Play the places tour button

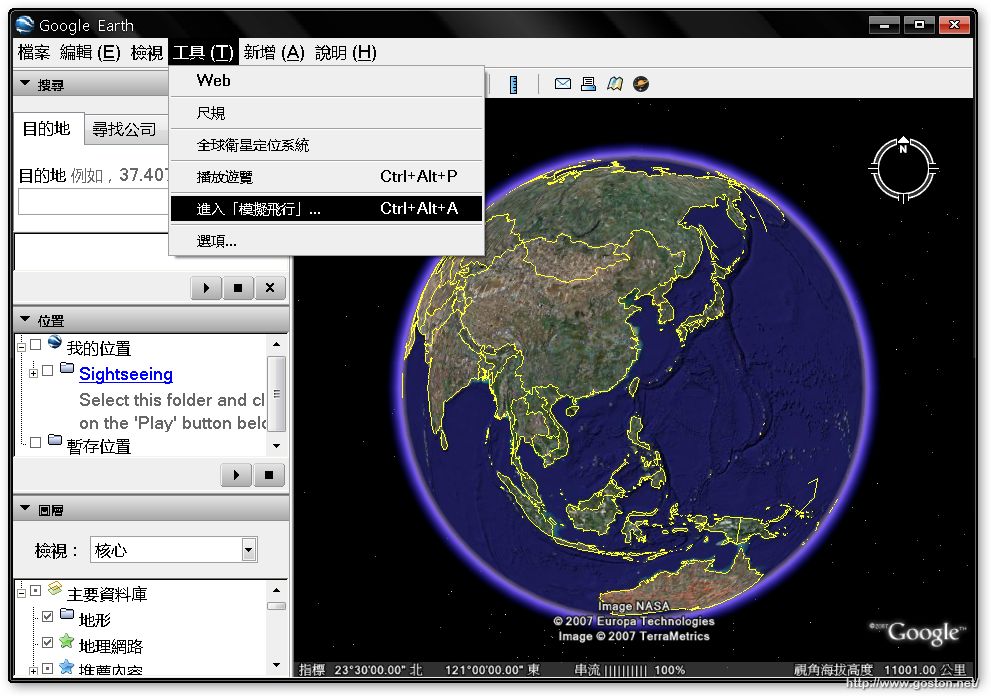click(x=236, y=475)
